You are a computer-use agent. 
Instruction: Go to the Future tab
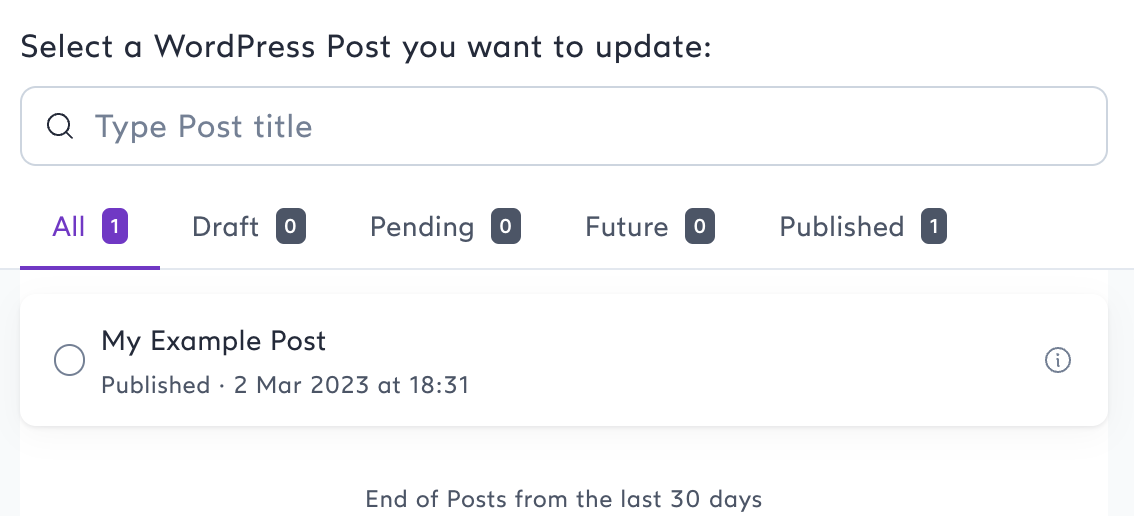point(627,227)
